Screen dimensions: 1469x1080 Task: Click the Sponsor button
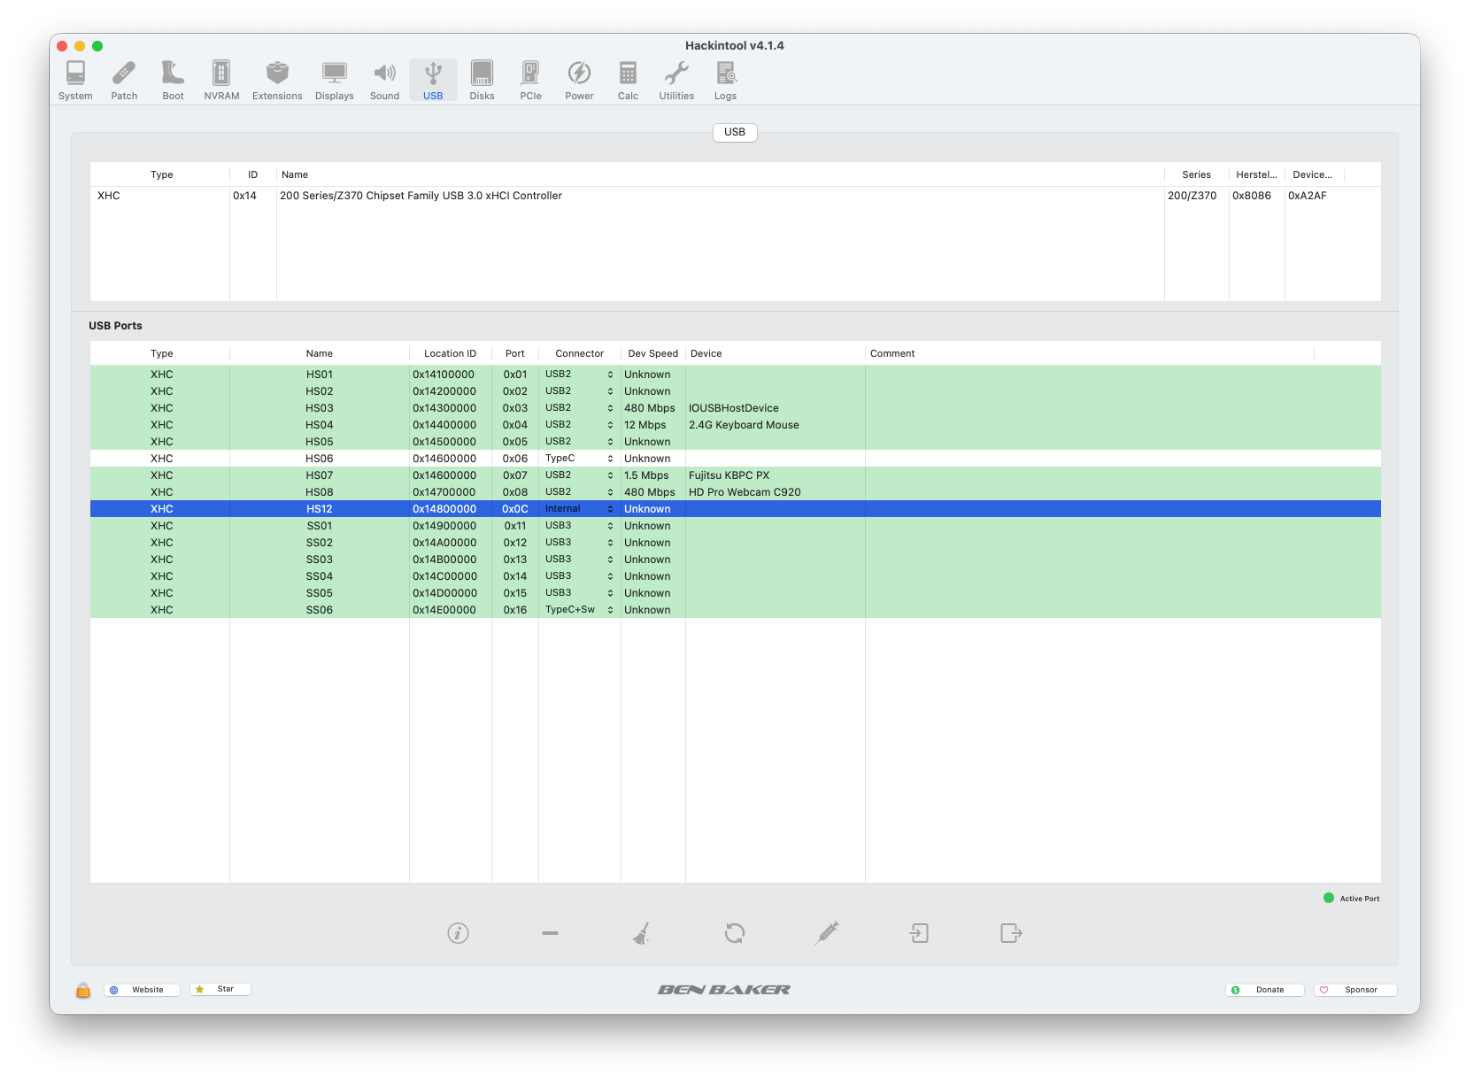click(x=1355, y=990)
